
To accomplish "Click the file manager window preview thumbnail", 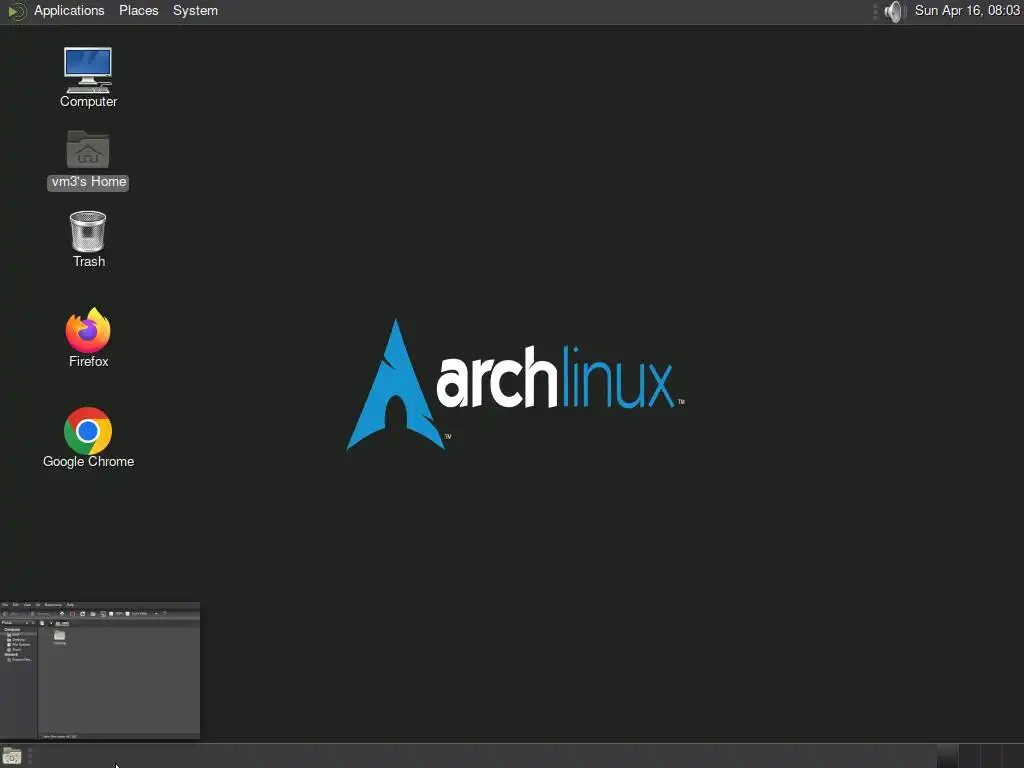I will [100, 671].
